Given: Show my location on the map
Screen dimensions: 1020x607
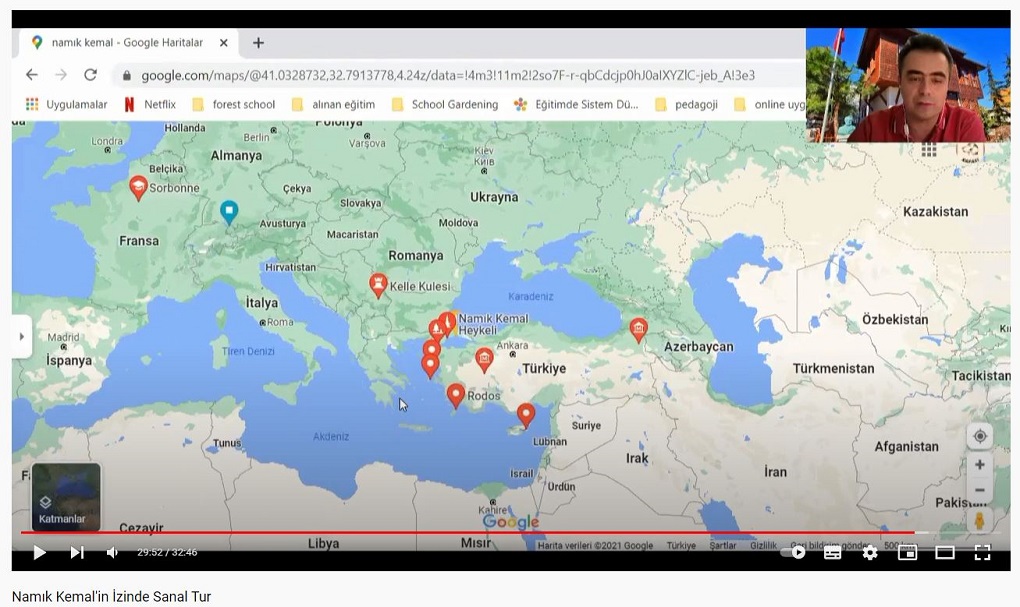Looking at the screenshot, I should 980,436.
